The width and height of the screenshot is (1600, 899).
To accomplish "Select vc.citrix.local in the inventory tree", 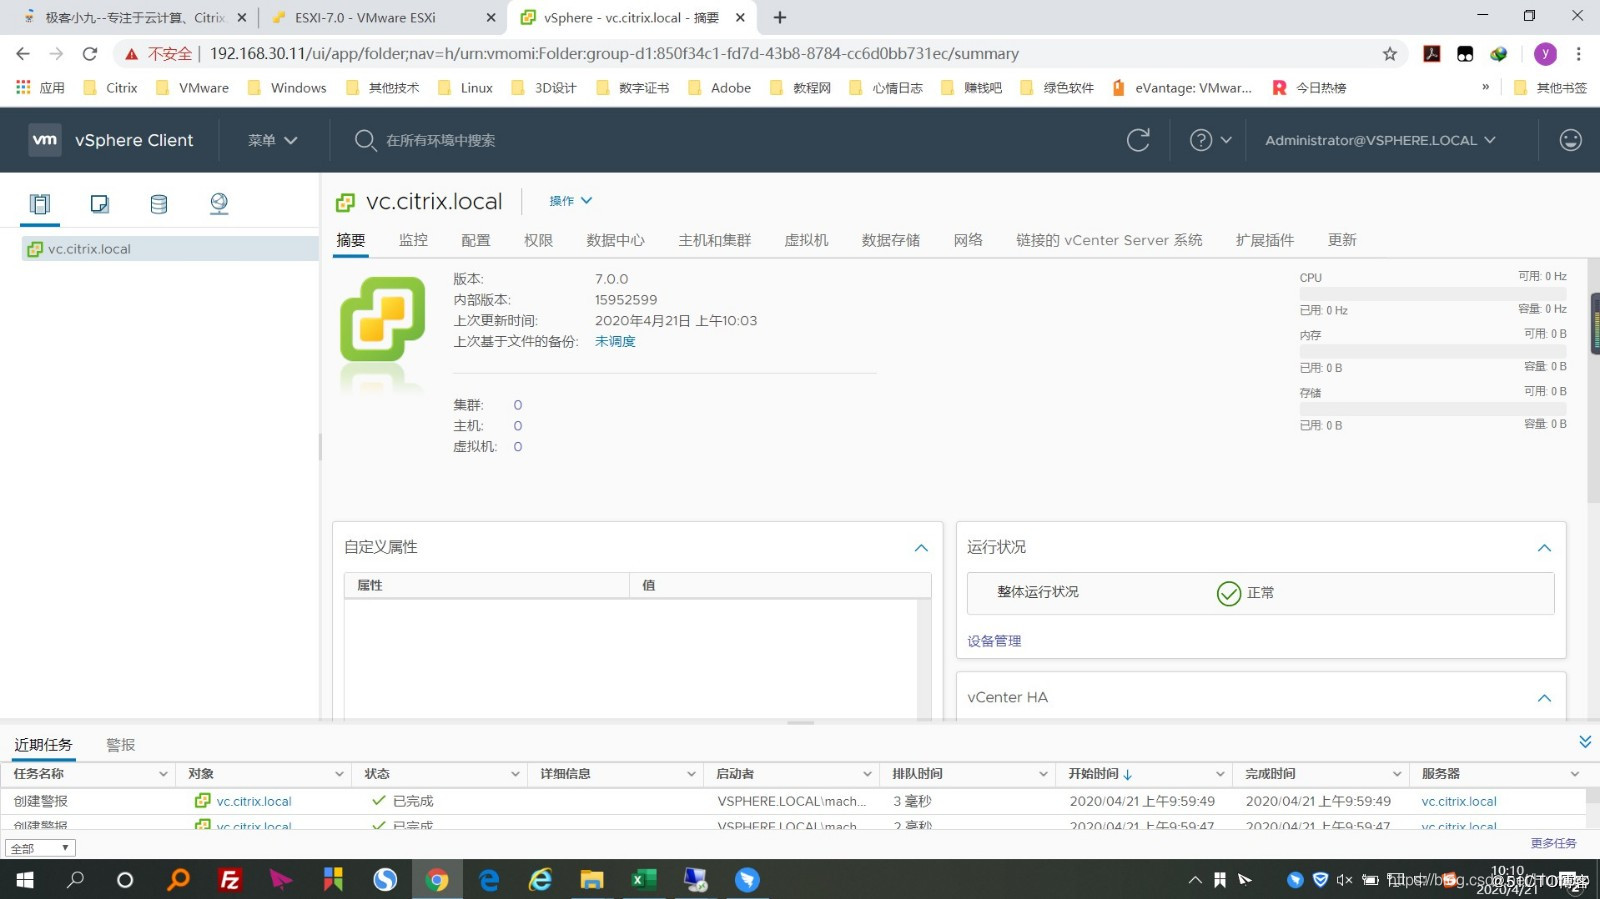I will (x=168, y=249).
